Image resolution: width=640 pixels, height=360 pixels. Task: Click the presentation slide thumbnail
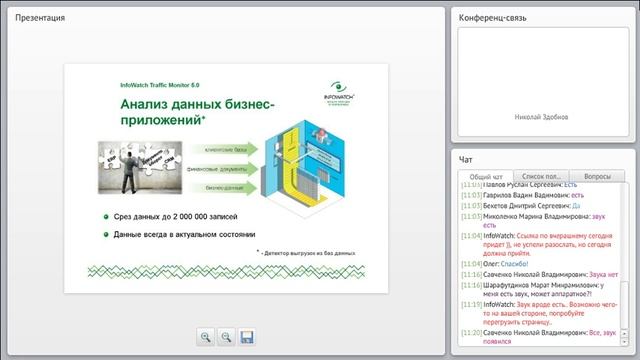226,178
